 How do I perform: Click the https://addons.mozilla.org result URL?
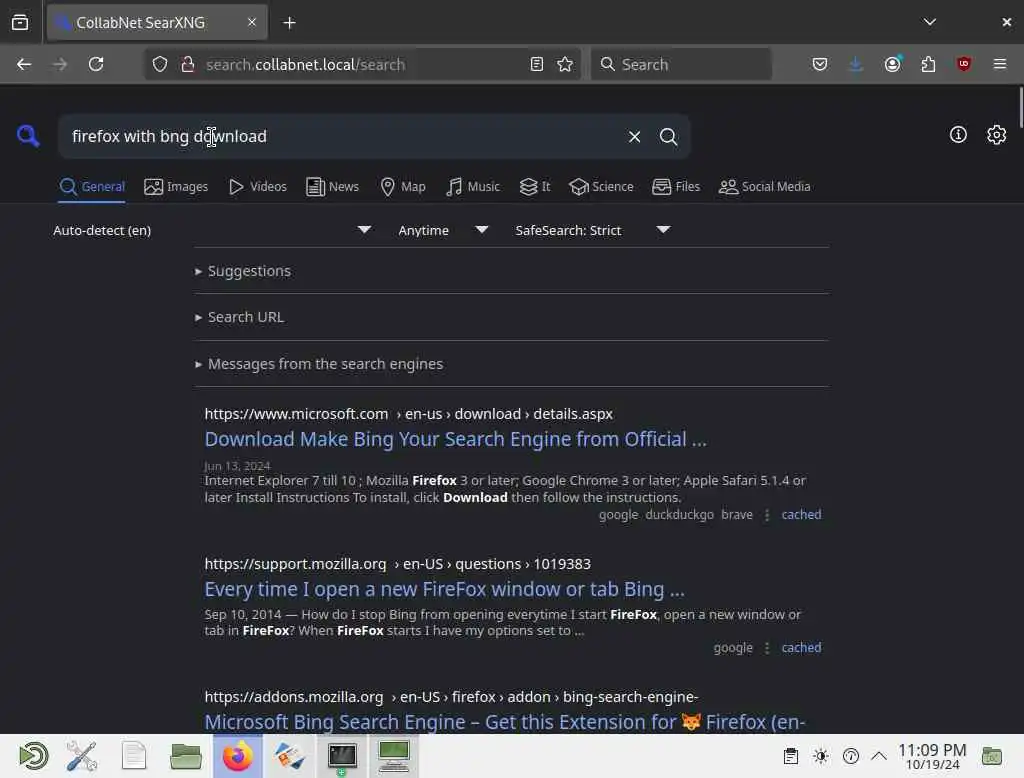click(x=451, y=697)
